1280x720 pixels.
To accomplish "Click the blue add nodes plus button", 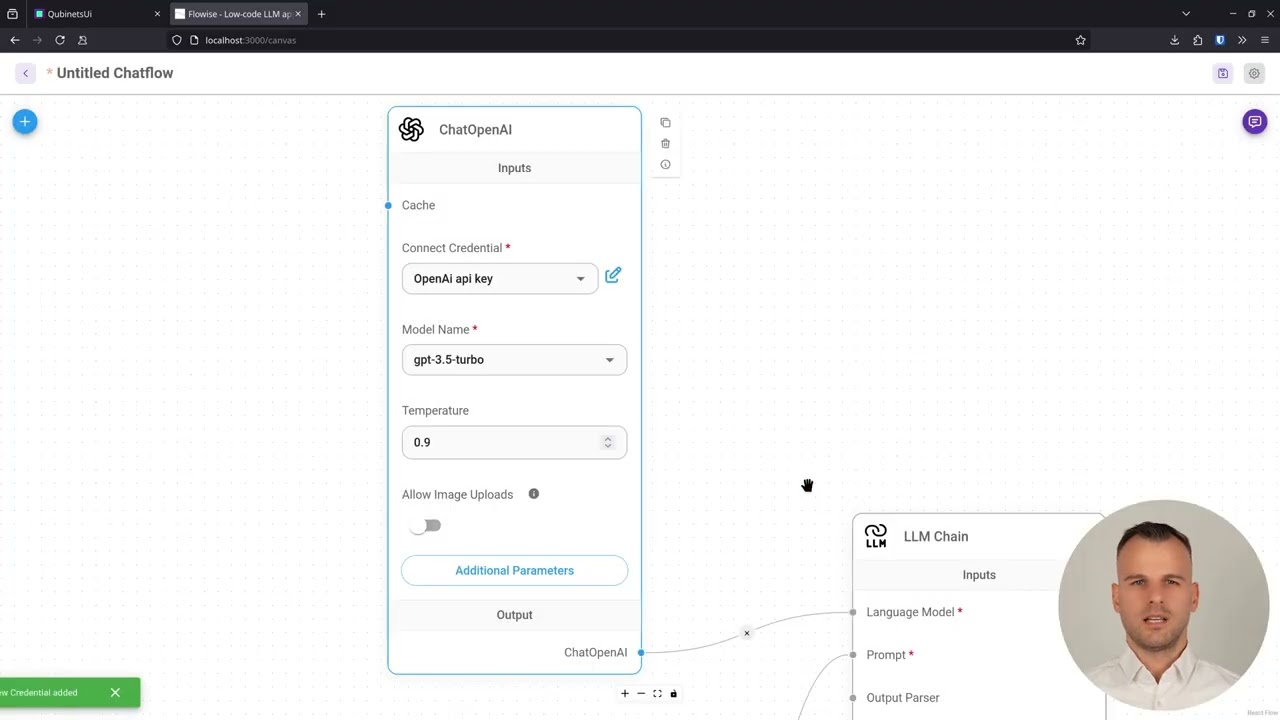I will 25,122.
